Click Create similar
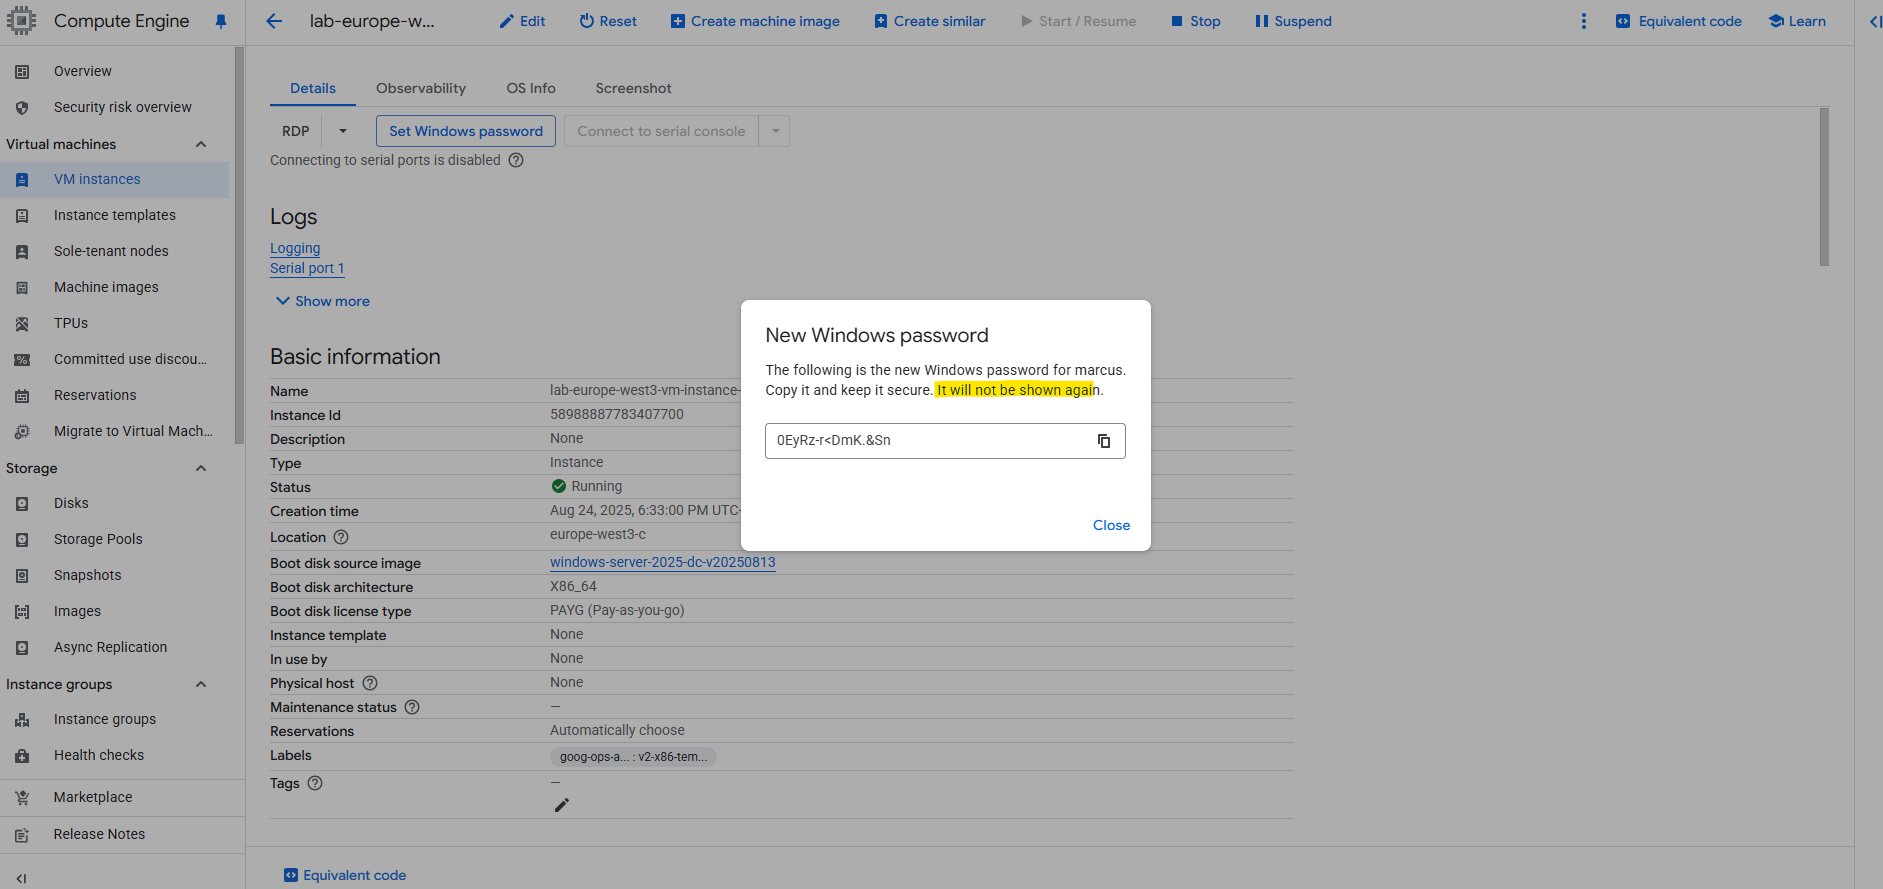1883x889 pixels. 929,21
